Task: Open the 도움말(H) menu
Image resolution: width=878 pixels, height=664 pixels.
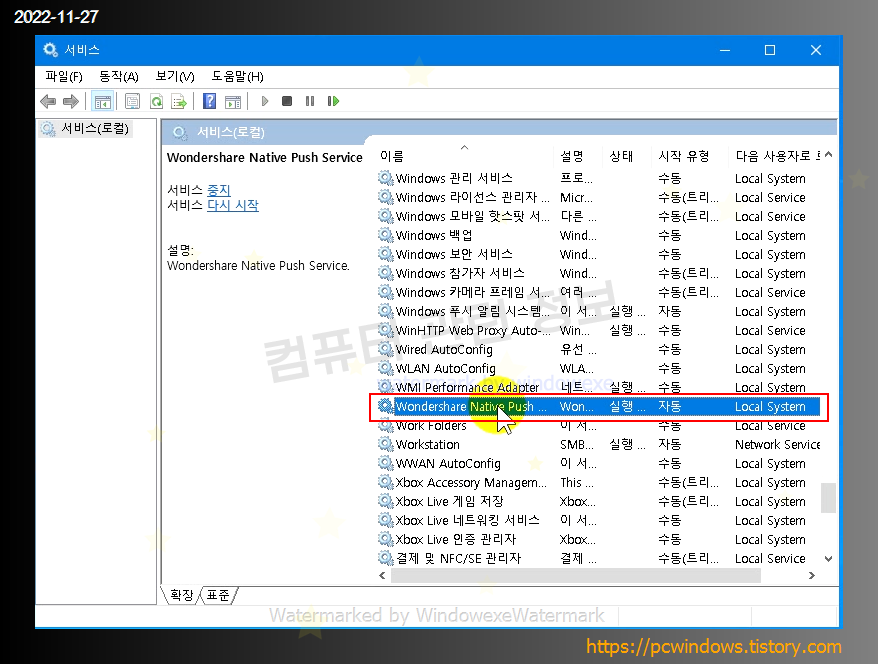Action: coord(237,76)
